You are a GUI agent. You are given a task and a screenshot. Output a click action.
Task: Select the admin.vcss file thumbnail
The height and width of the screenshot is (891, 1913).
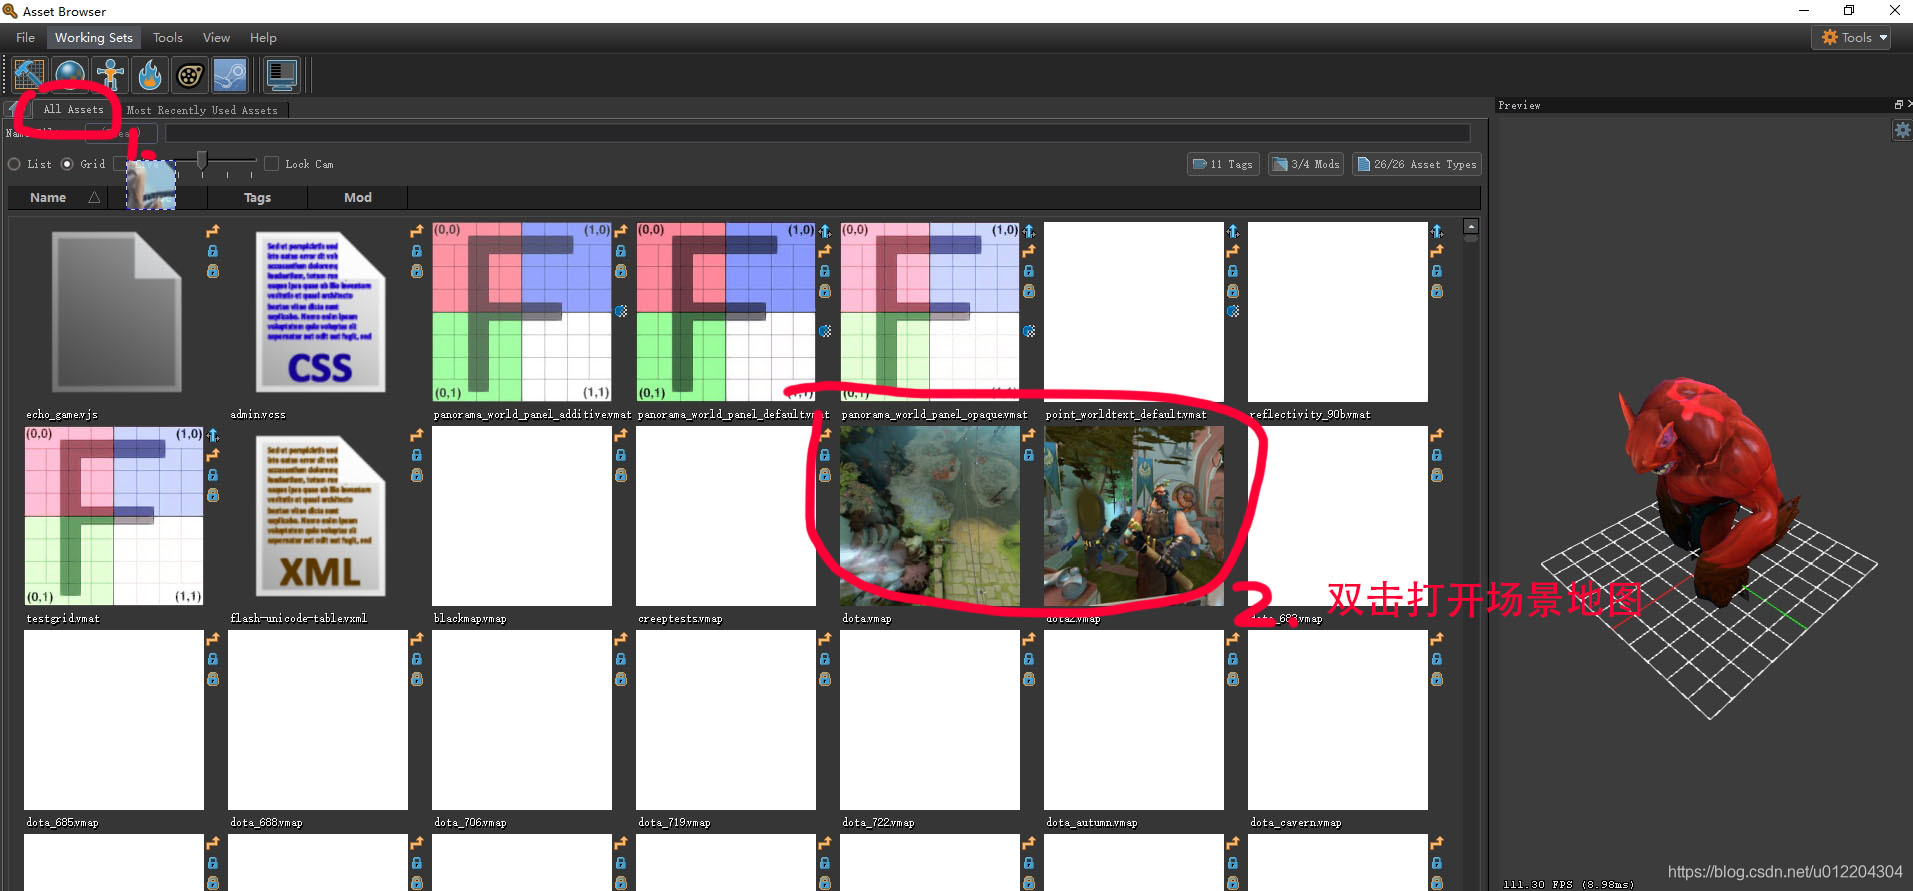pos(318,312)
